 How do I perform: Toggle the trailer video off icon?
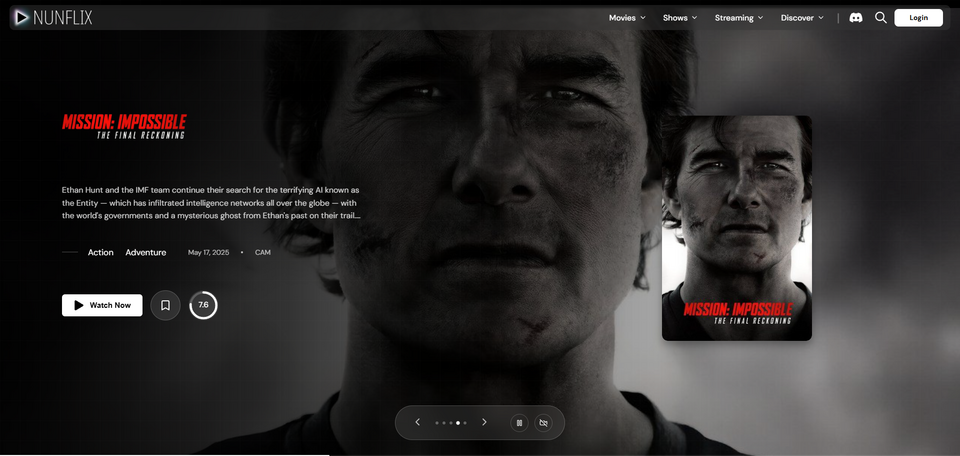pyautogui.click(x=543, y=422)
